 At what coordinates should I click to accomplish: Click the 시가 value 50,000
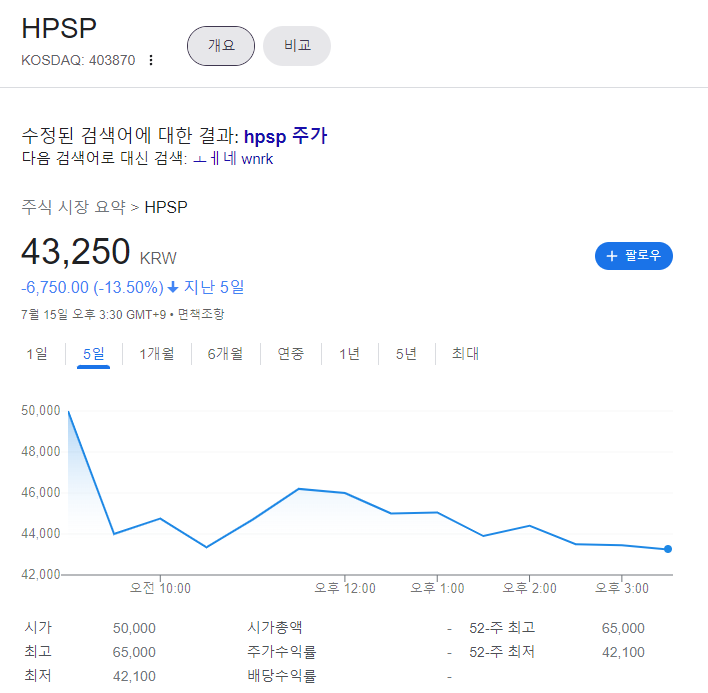coord(134,628)
